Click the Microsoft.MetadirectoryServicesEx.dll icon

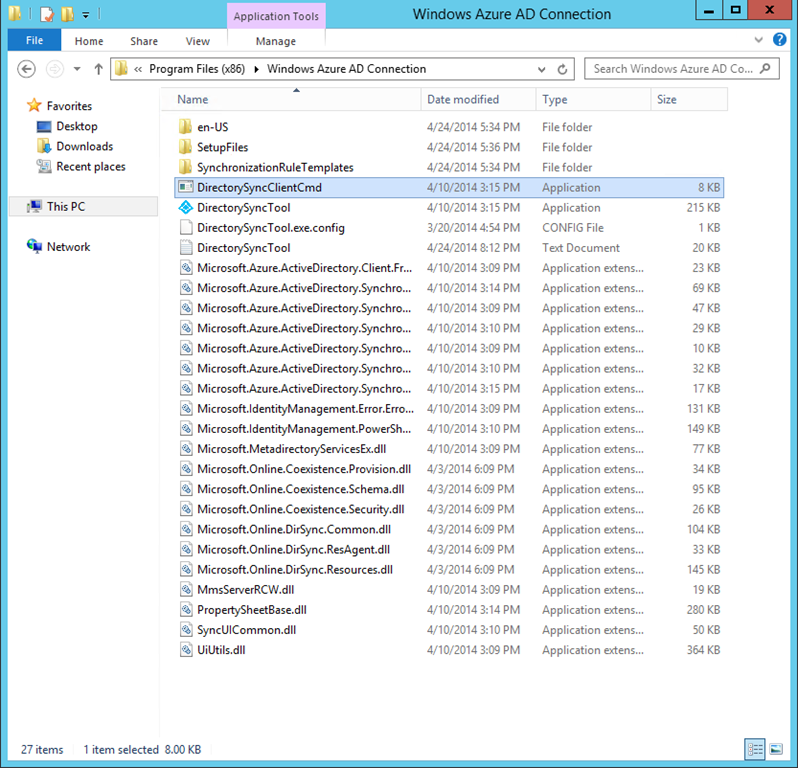tap(186, 449)
